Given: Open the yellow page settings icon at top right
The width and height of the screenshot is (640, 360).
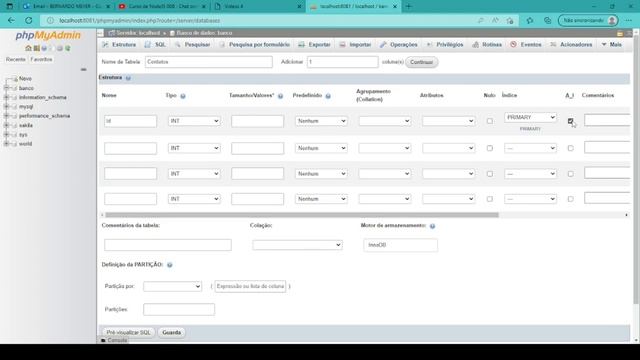Looking at the screenshot, I should pos(620,33).
